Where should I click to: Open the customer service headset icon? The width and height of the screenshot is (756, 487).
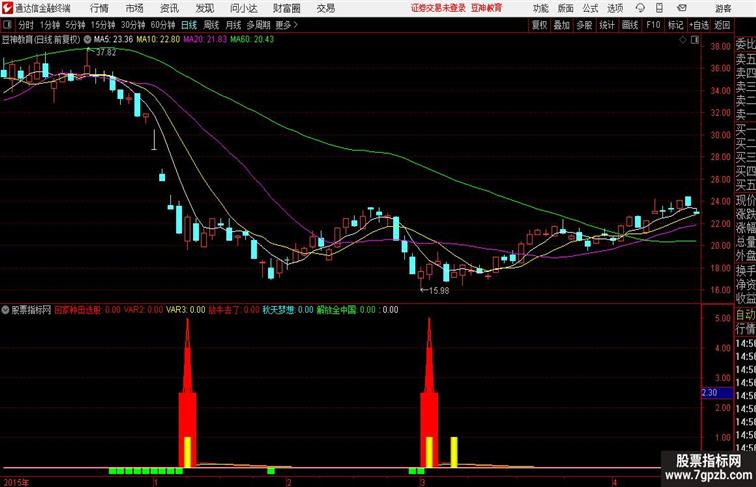640,8
